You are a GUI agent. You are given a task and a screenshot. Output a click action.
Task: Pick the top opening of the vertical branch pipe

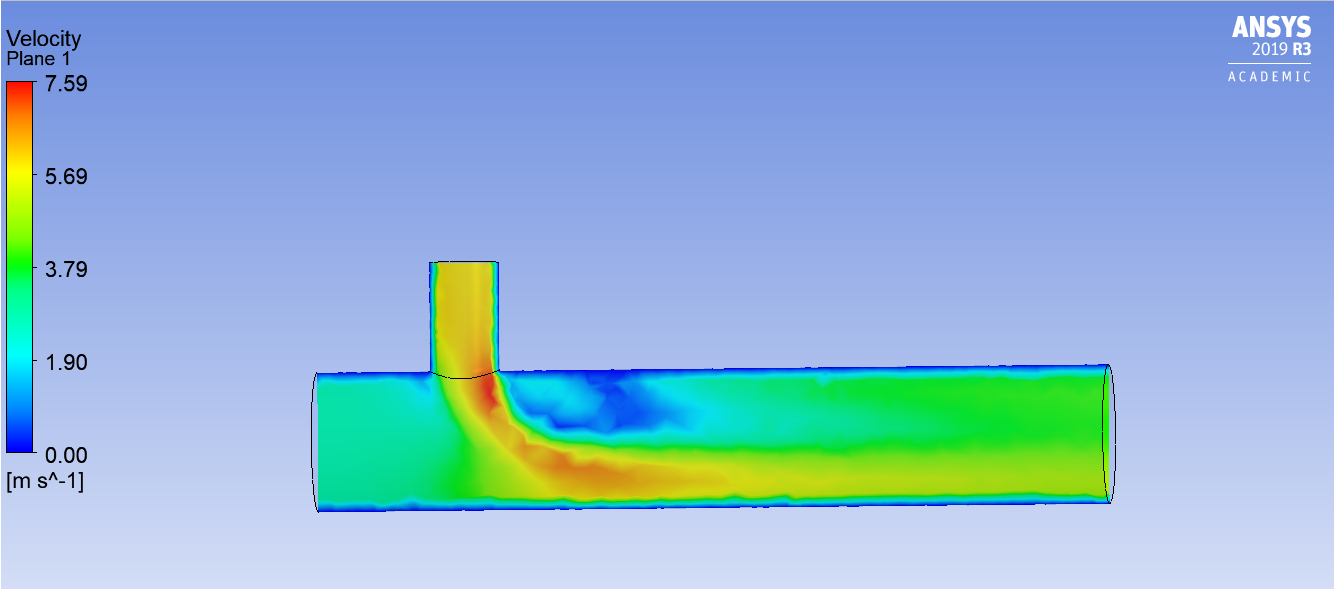(x=464, y=263)
